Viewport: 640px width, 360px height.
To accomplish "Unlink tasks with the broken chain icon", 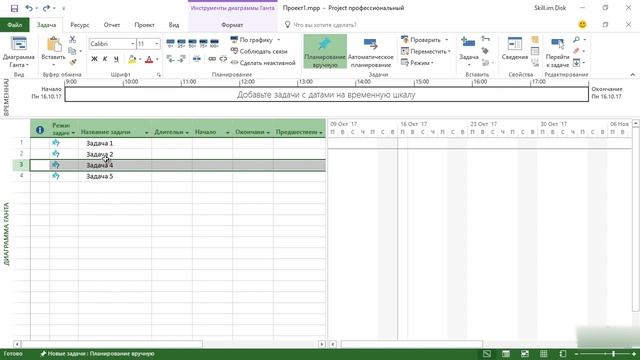I will tap(223, 59).
